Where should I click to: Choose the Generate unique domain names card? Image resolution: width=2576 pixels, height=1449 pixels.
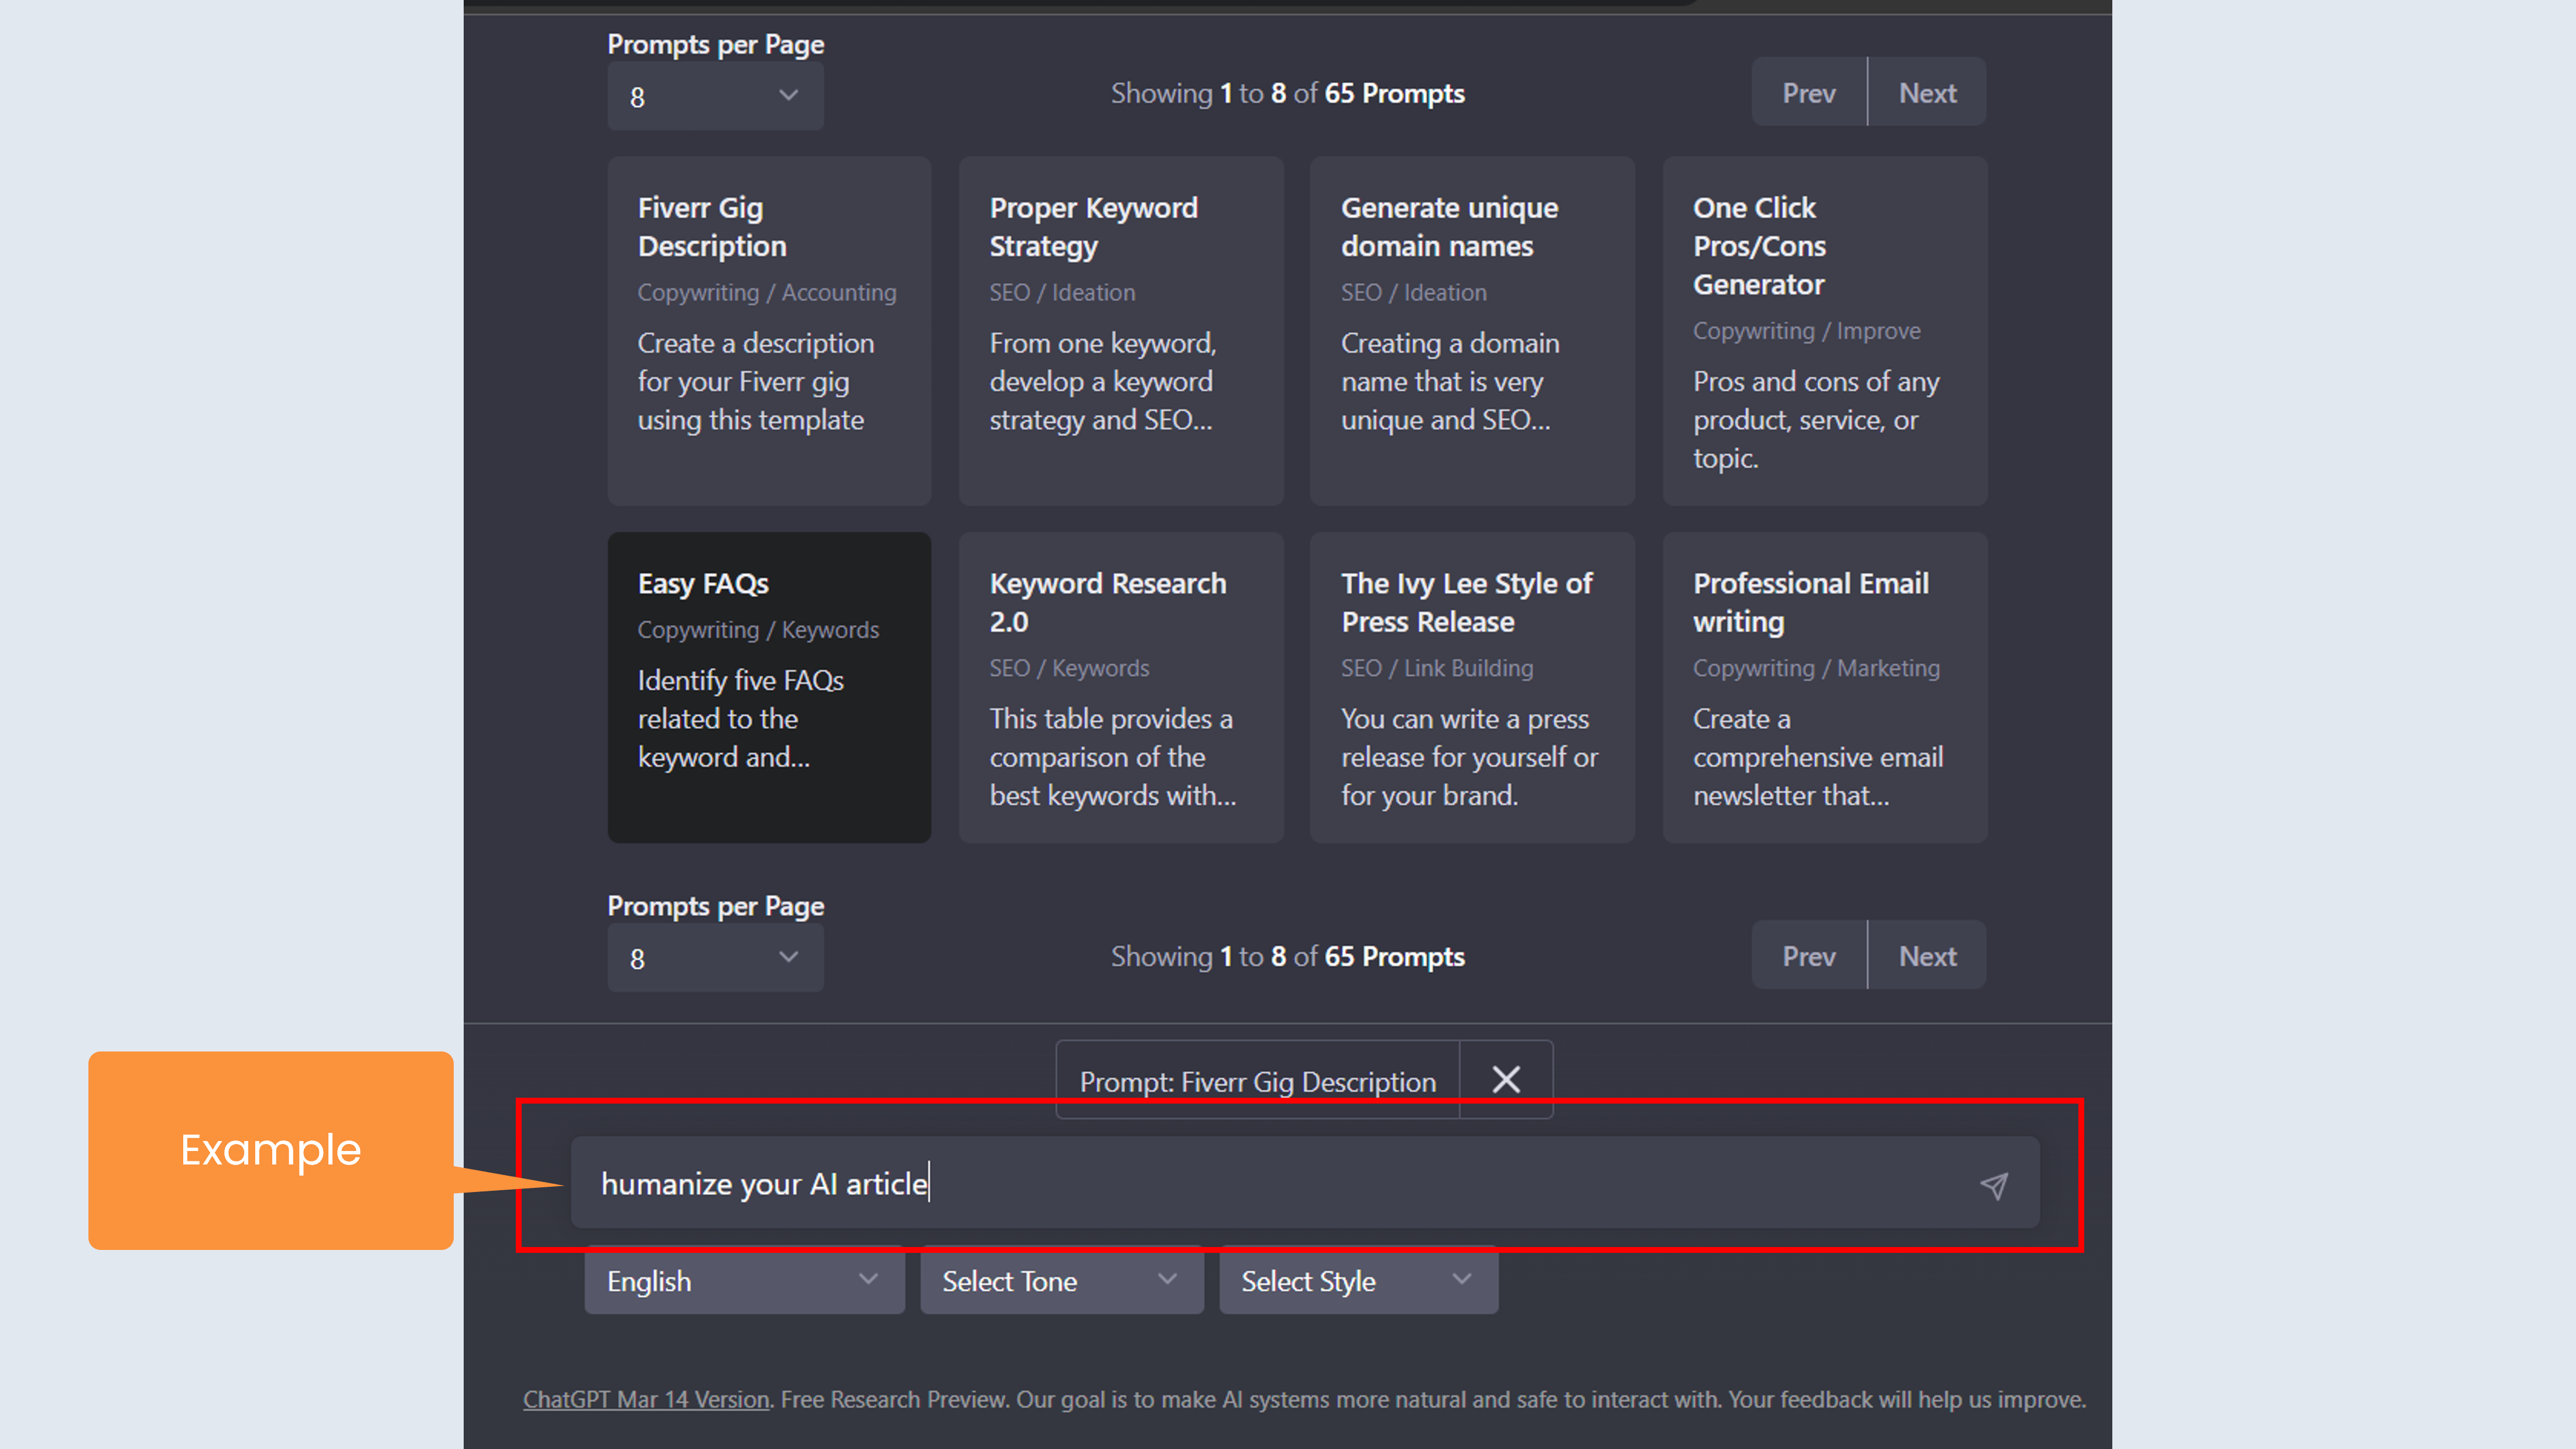[x=1472, y=330]
